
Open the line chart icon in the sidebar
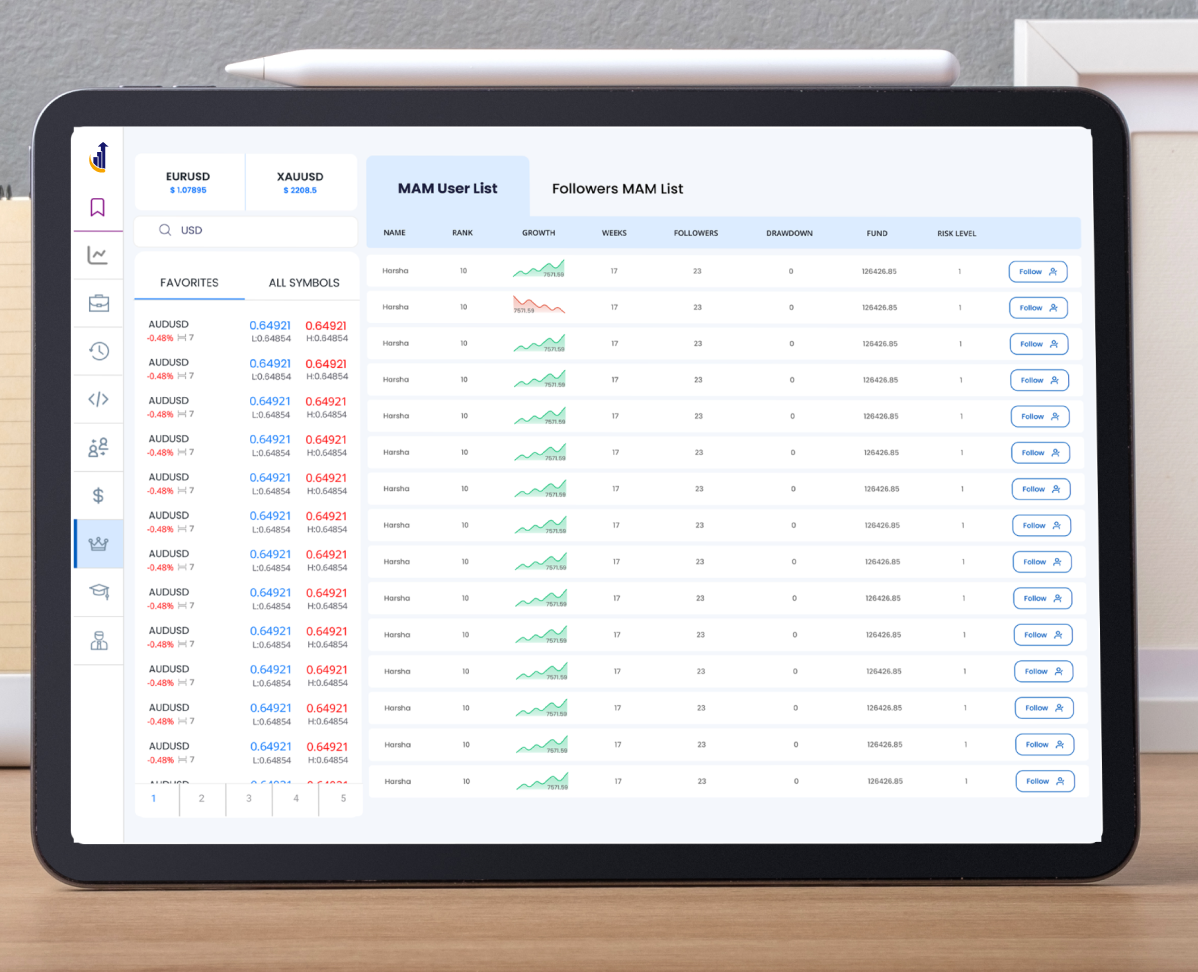98,255
